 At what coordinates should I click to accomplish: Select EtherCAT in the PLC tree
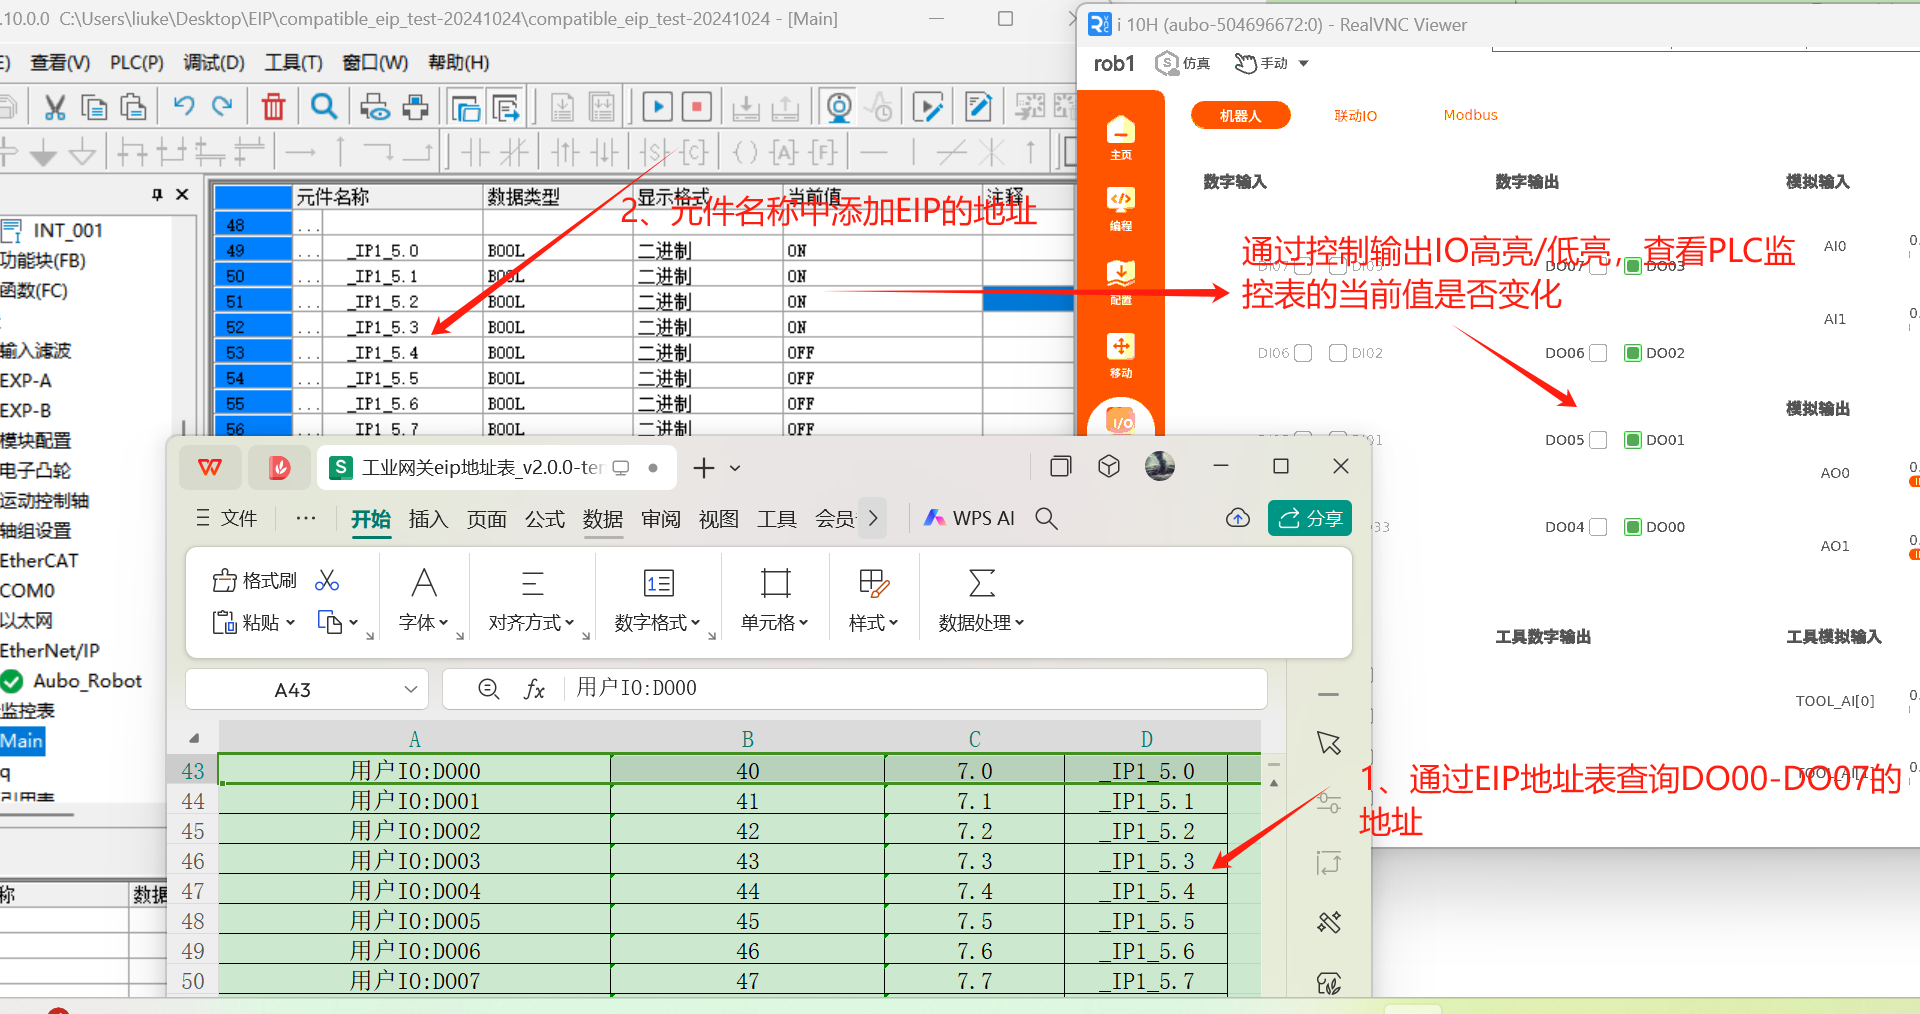(x=39, y=561)
